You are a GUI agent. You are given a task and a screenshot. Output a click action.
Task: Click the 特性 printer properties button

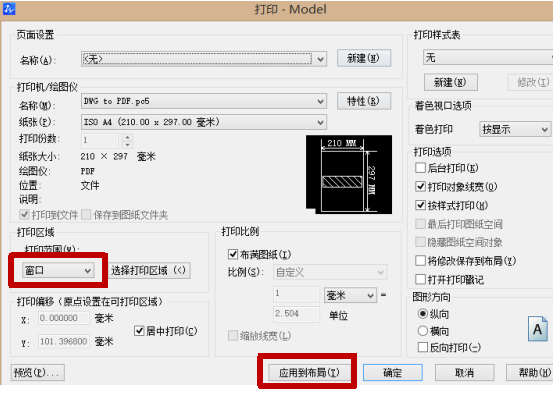point(364,101)
